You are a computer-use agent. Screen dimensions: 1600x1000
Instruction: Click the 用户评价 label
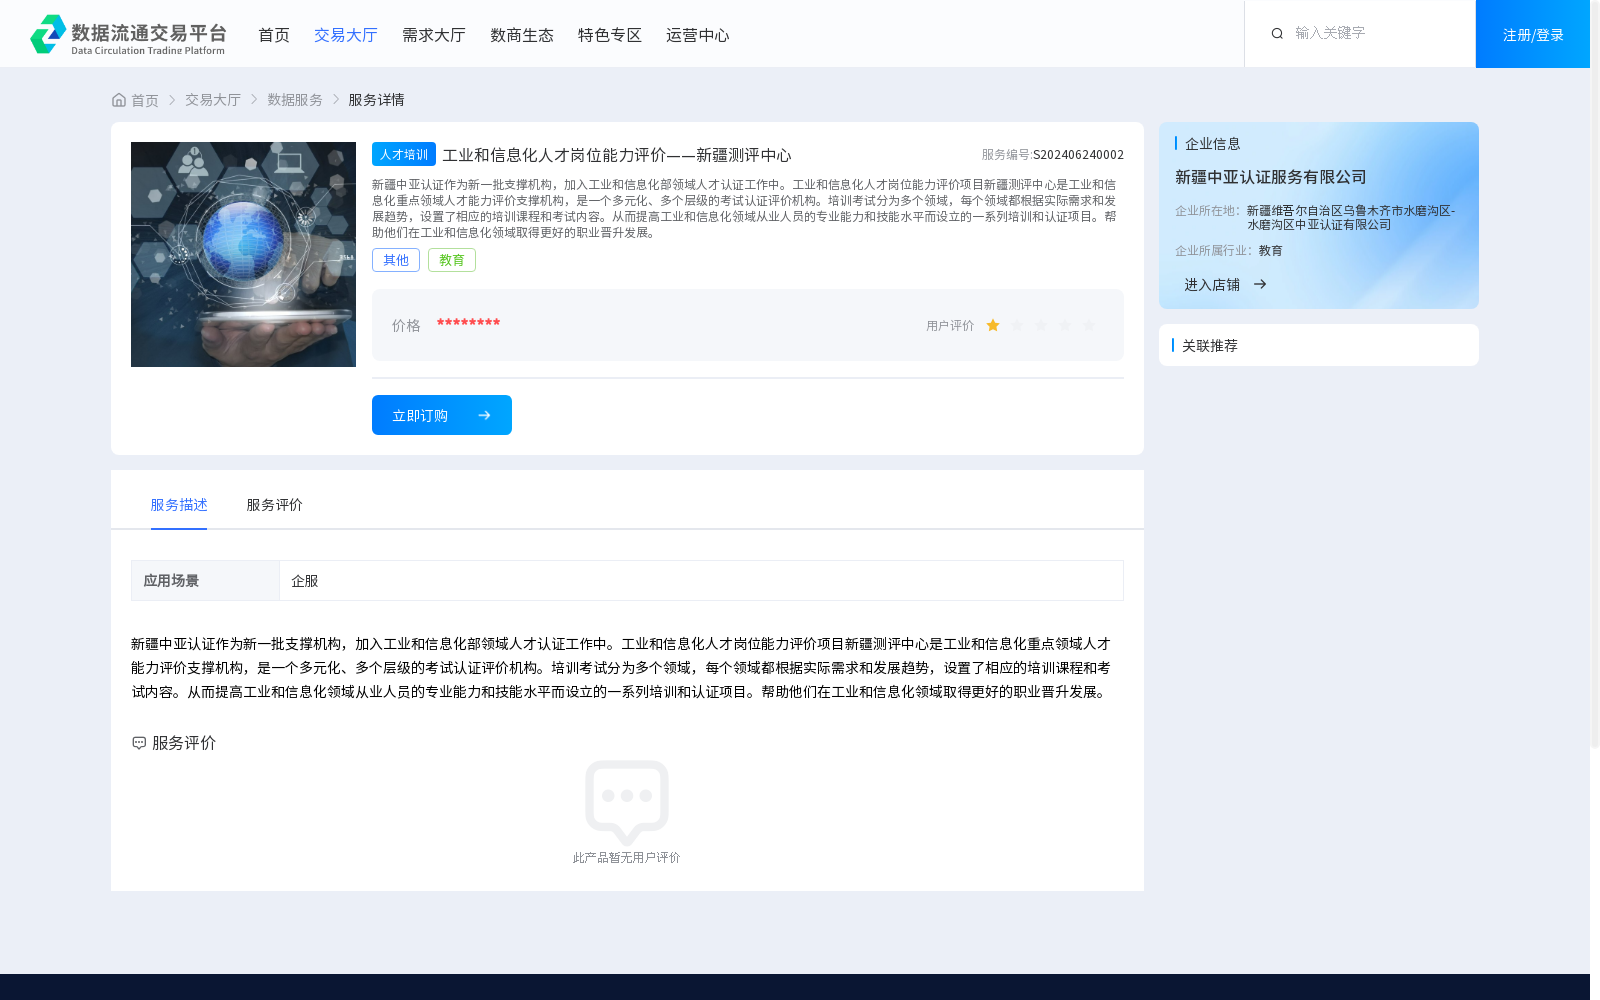point(950,326)
